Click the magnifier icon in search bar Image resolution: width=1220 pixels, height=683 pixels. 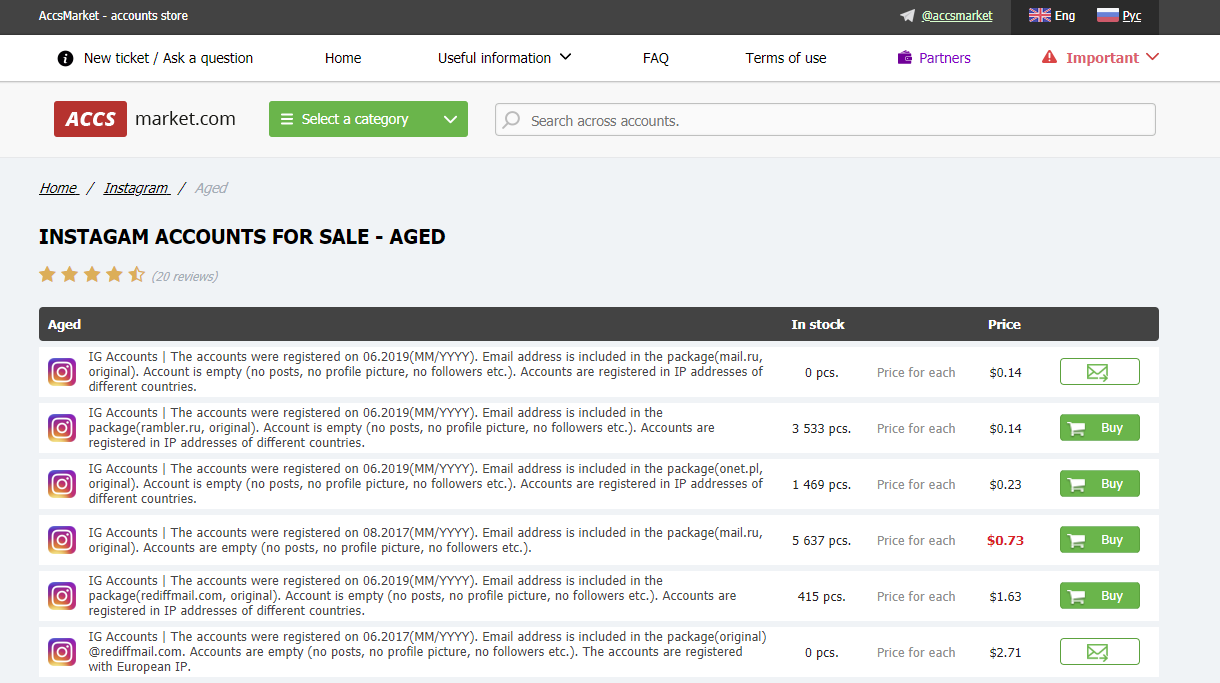(x=512, y=120)
